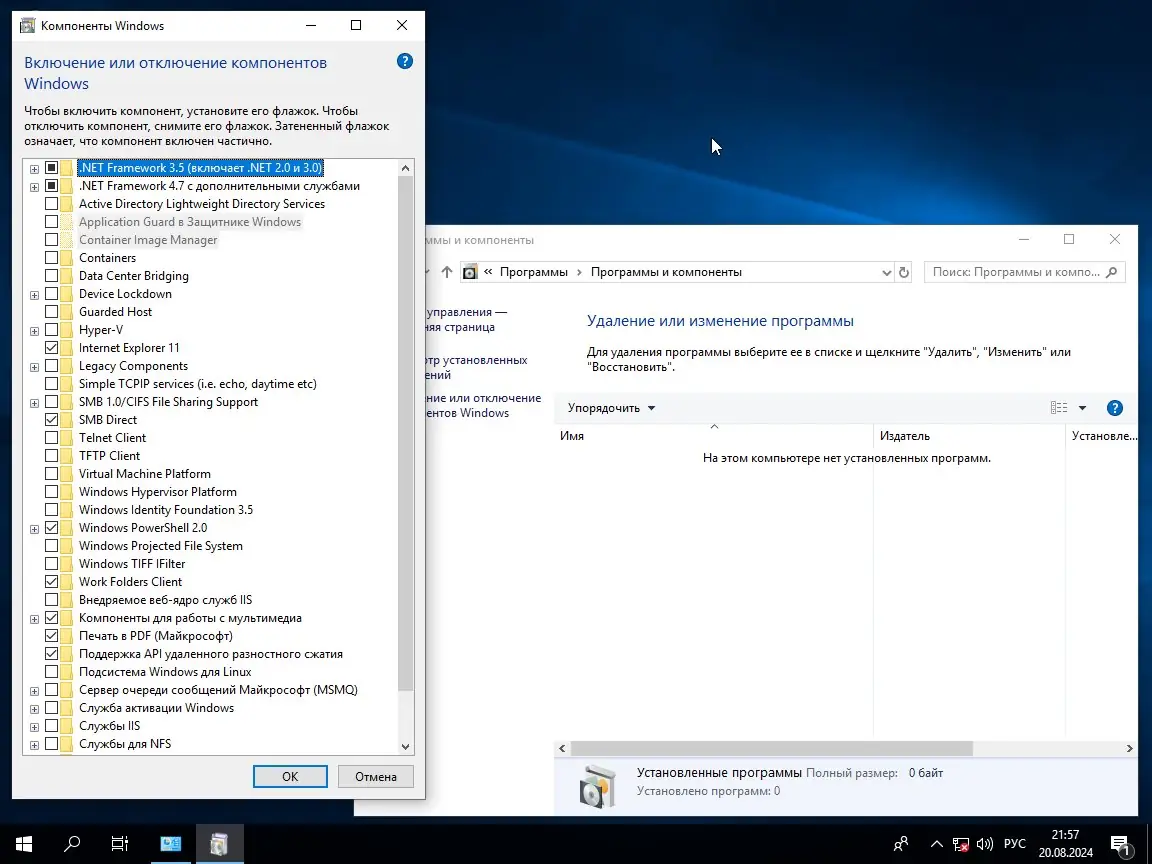Click scroll-down arrow of features list

pos(406,746)
